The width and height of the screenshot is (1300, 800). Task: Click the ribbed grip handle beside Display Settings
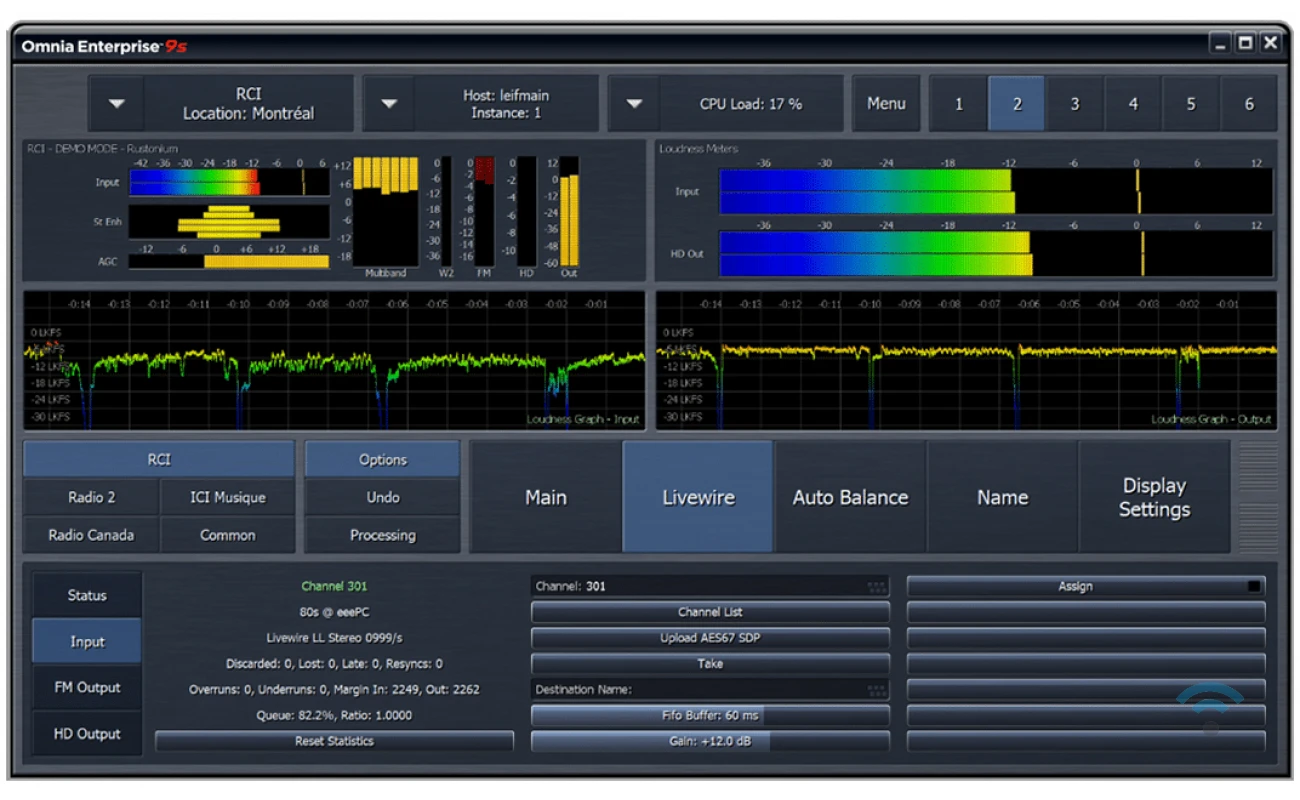point(1257,497)
